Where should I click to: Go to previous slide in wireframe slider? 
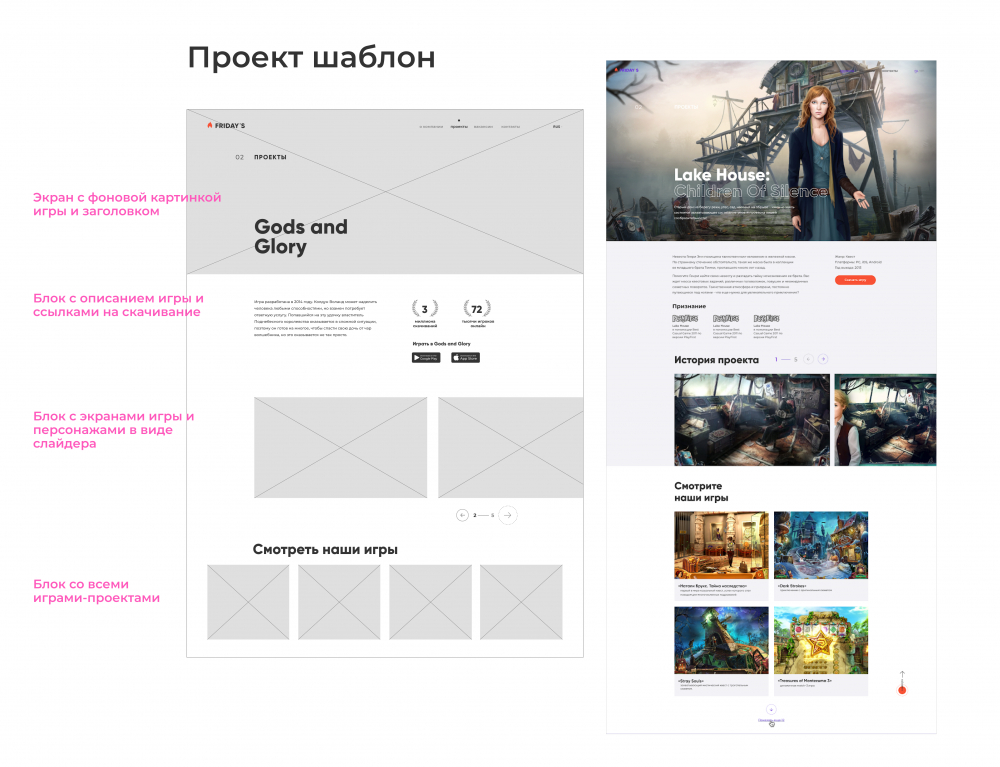click(x=462, y=515)
